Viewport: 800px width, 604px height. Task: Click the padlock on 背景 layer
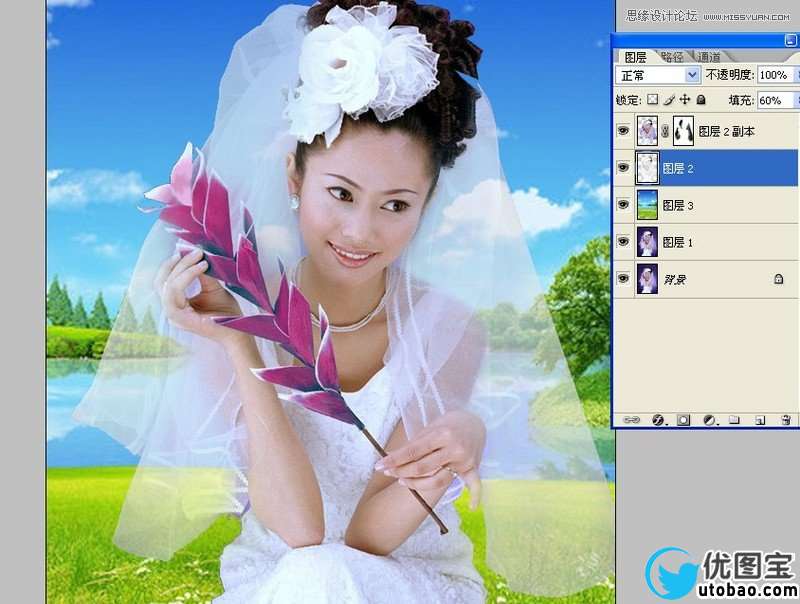779,279
